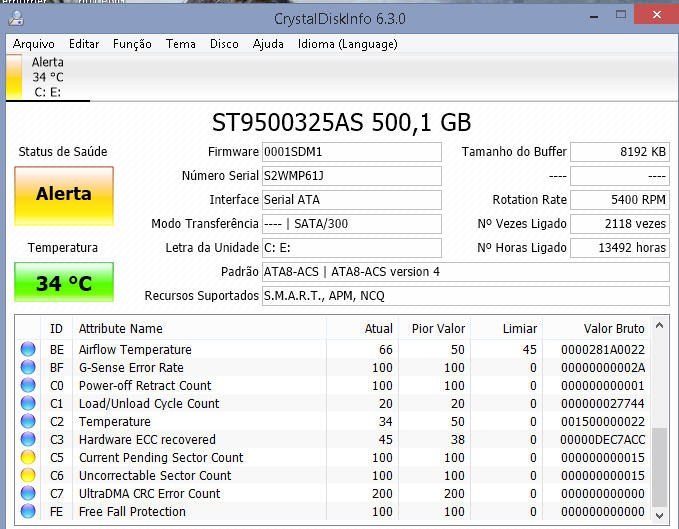Select the Hardware ECC recovered attribute name
The width and height of the screenshot is (679, 529).
[x=147, y=439]
